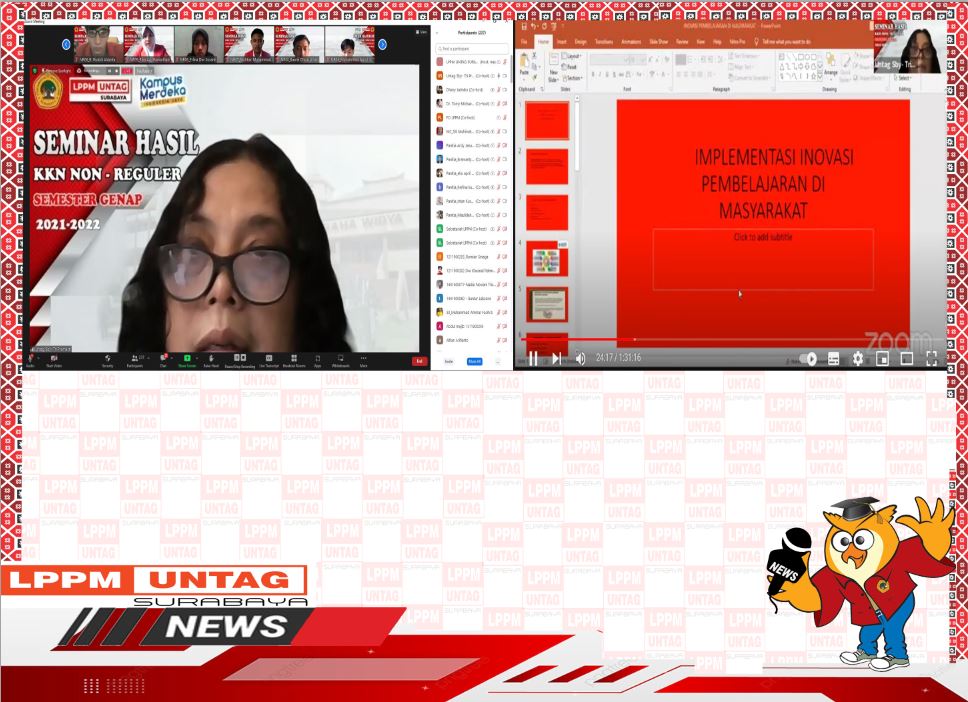Screen dimensions: 968x702
Task: Open Layout dropdown in Slides group
Action: [x=572, y=56]
